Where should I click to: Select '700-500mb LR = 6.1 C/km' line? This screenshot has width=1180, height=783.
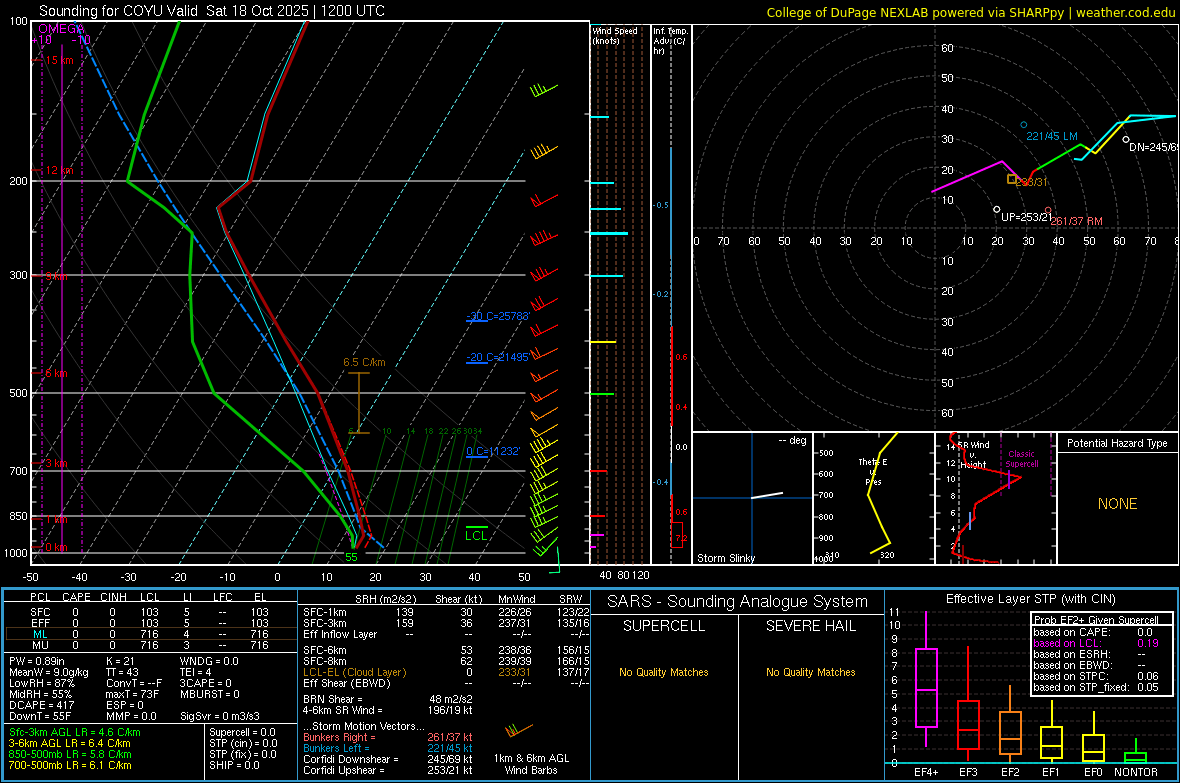[x=70, y=765]
